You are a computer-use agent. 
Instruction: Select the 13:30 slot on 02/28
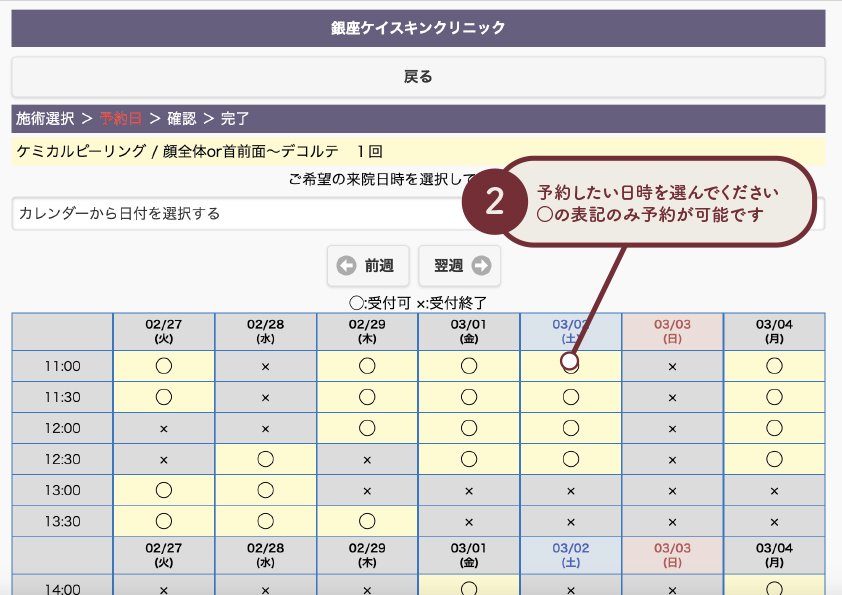(265, 522)
